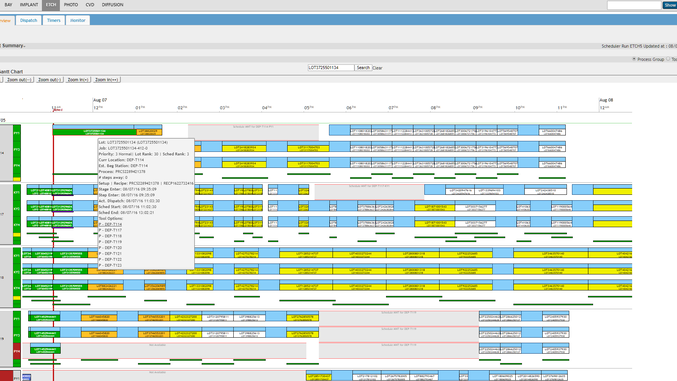Image resolution: width=677 pixels, height=381 pixels.
Task: Select the Process Group radio button
Action: click(634, 59)
